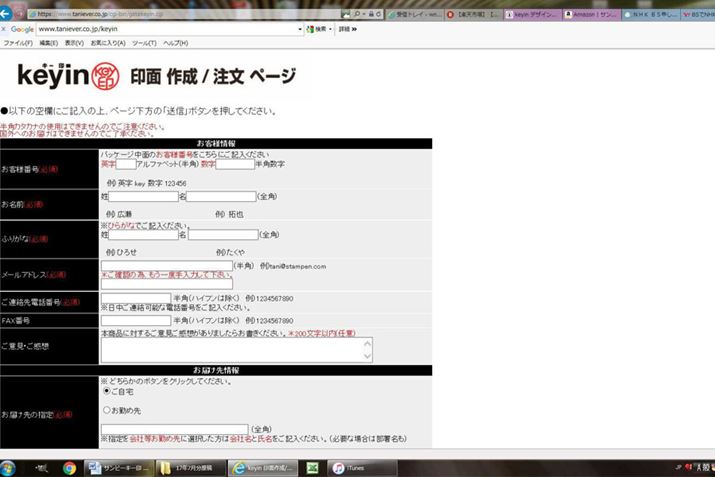Click the Chrome icon in the taskbar
Screen dimensions: 715x477
(x=69, y=467)
